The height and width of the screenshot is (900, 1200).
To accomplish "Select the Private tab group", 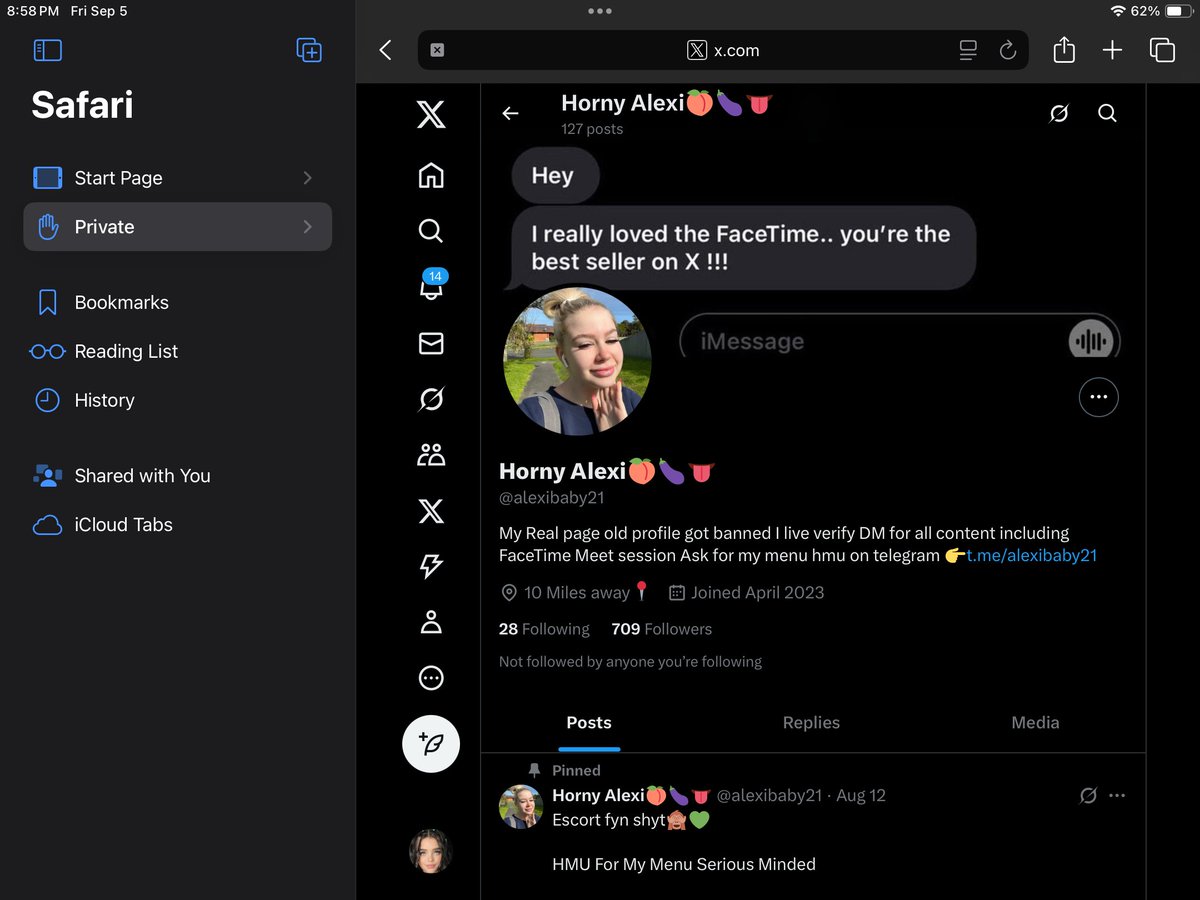I will tap(177, 227).
